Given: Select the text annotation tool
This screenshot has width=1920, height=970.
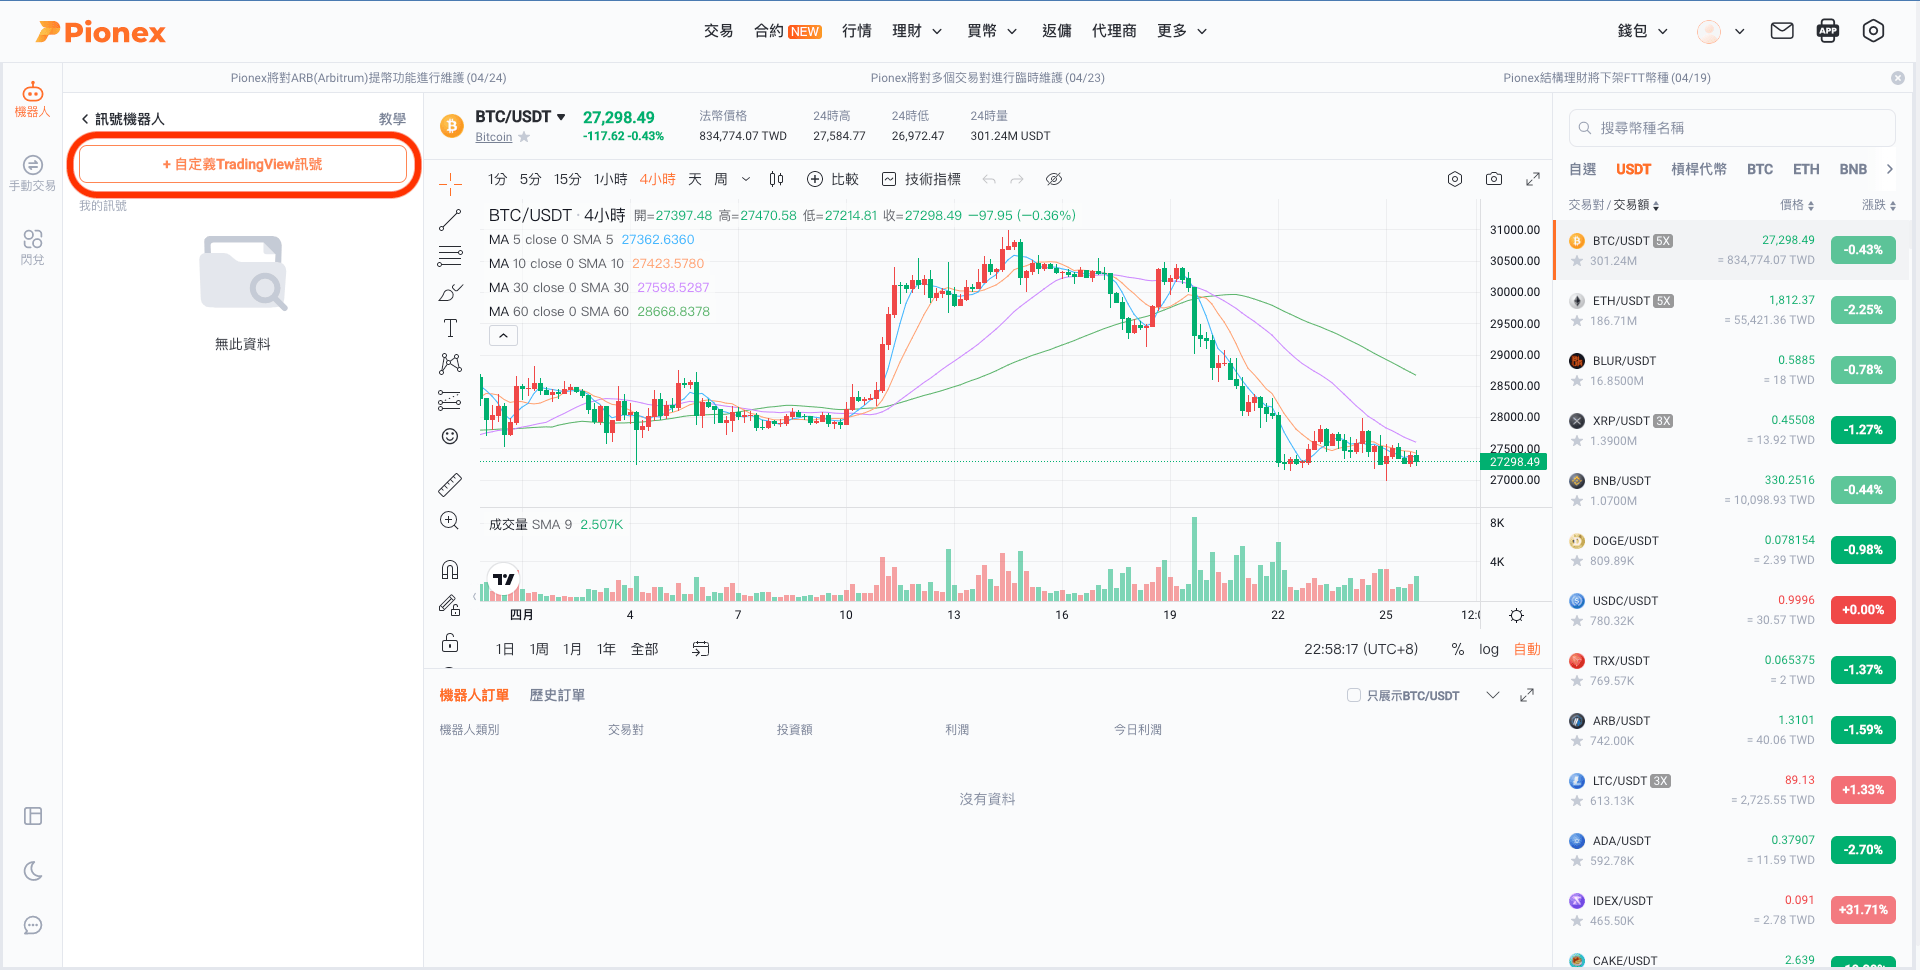Looking at the screenshot, I should pos(450,328).
